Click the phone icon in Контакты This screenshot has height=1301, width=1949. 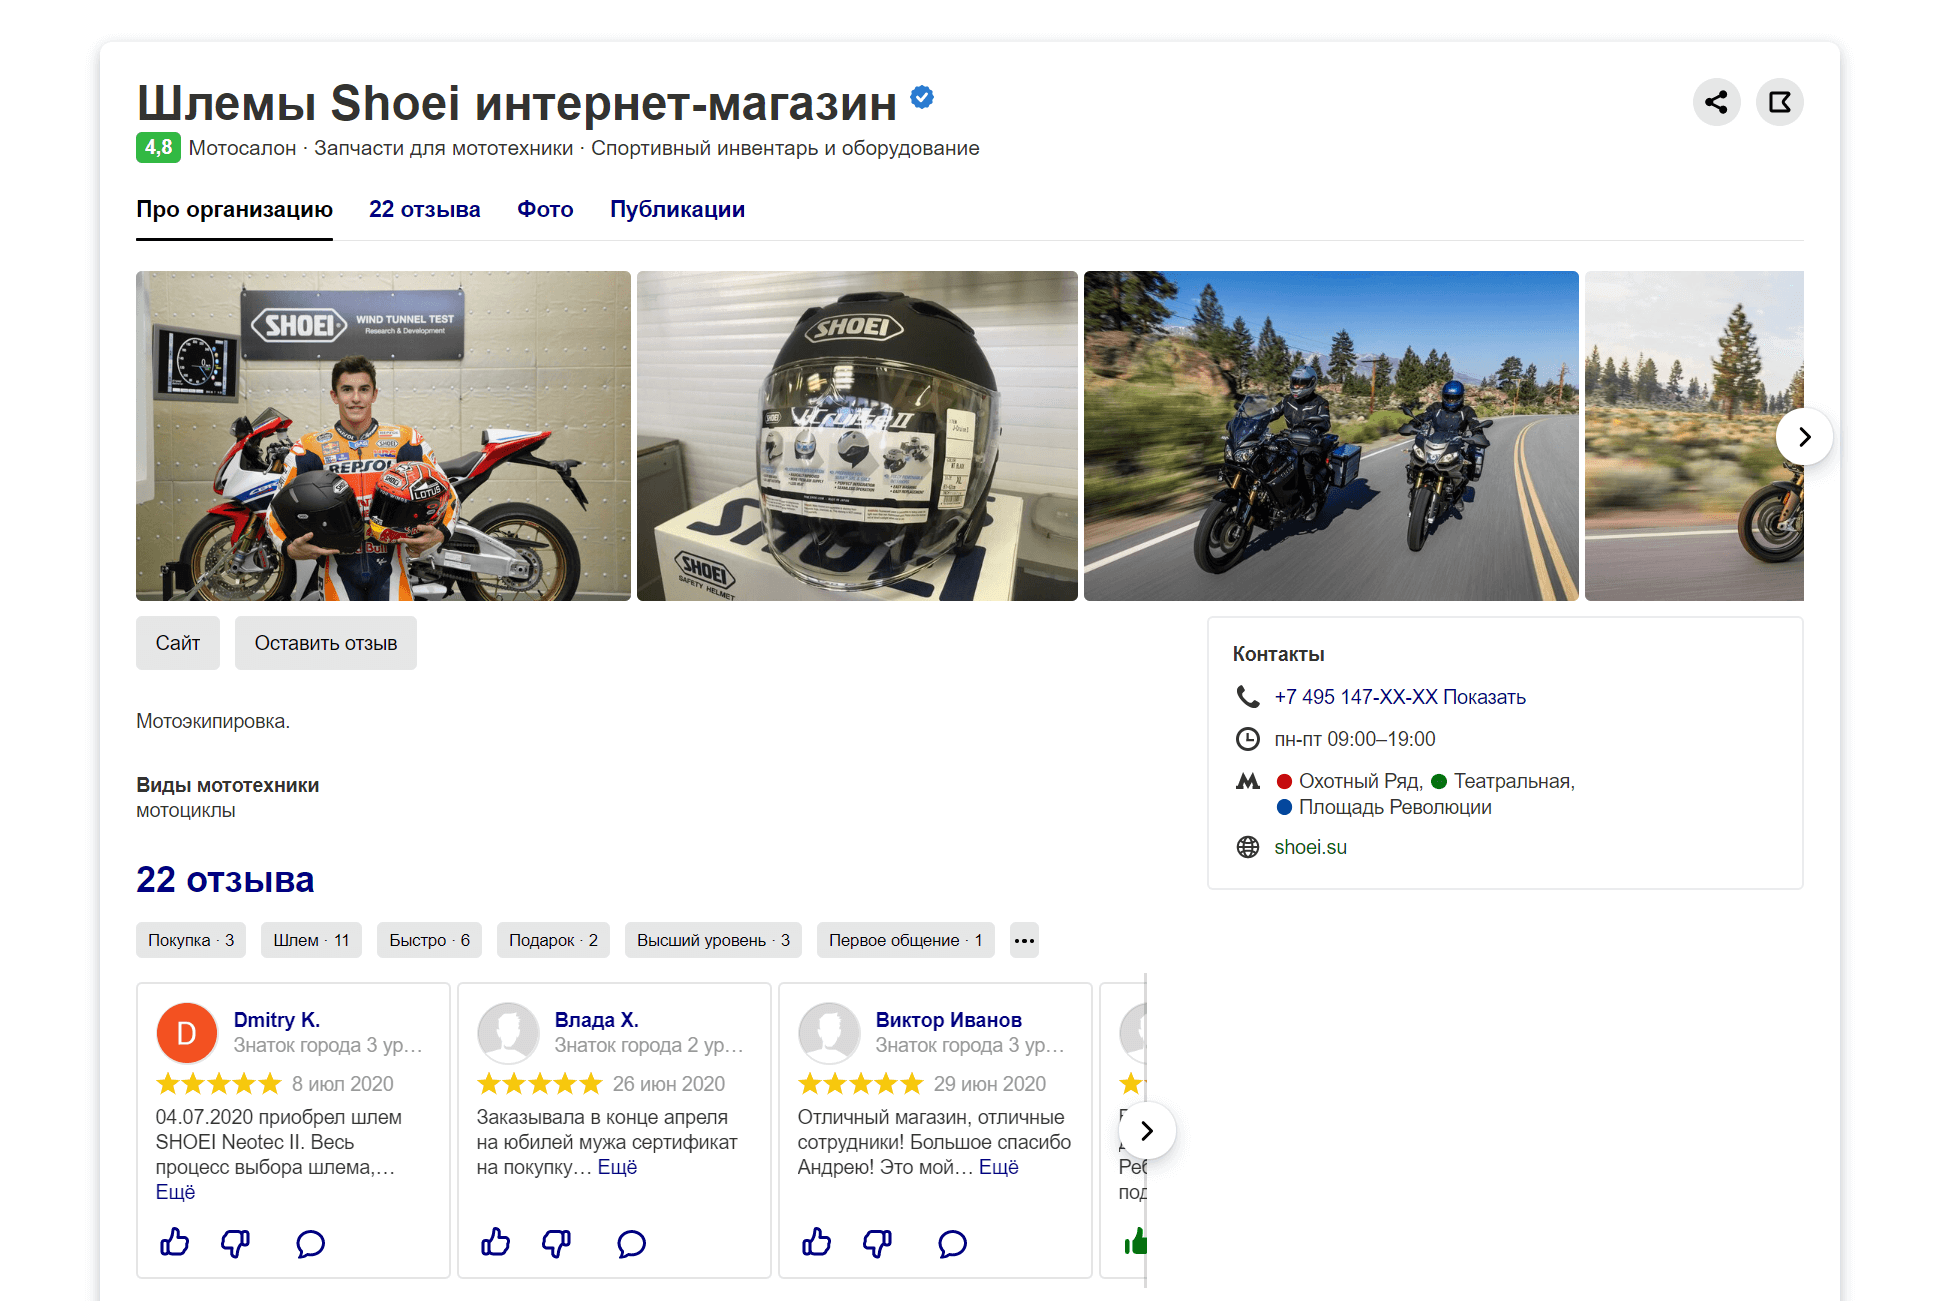[1248, 697]
